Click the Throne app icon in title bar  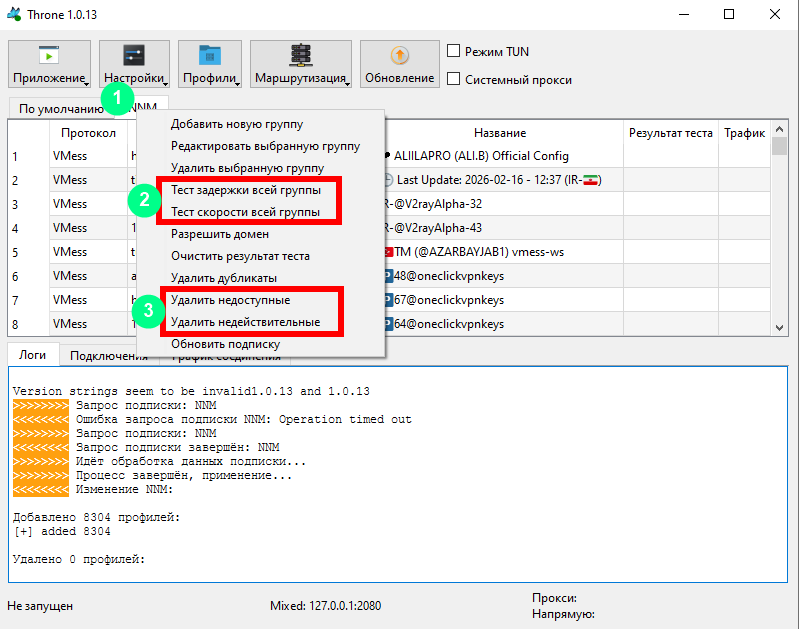(14, 15)
